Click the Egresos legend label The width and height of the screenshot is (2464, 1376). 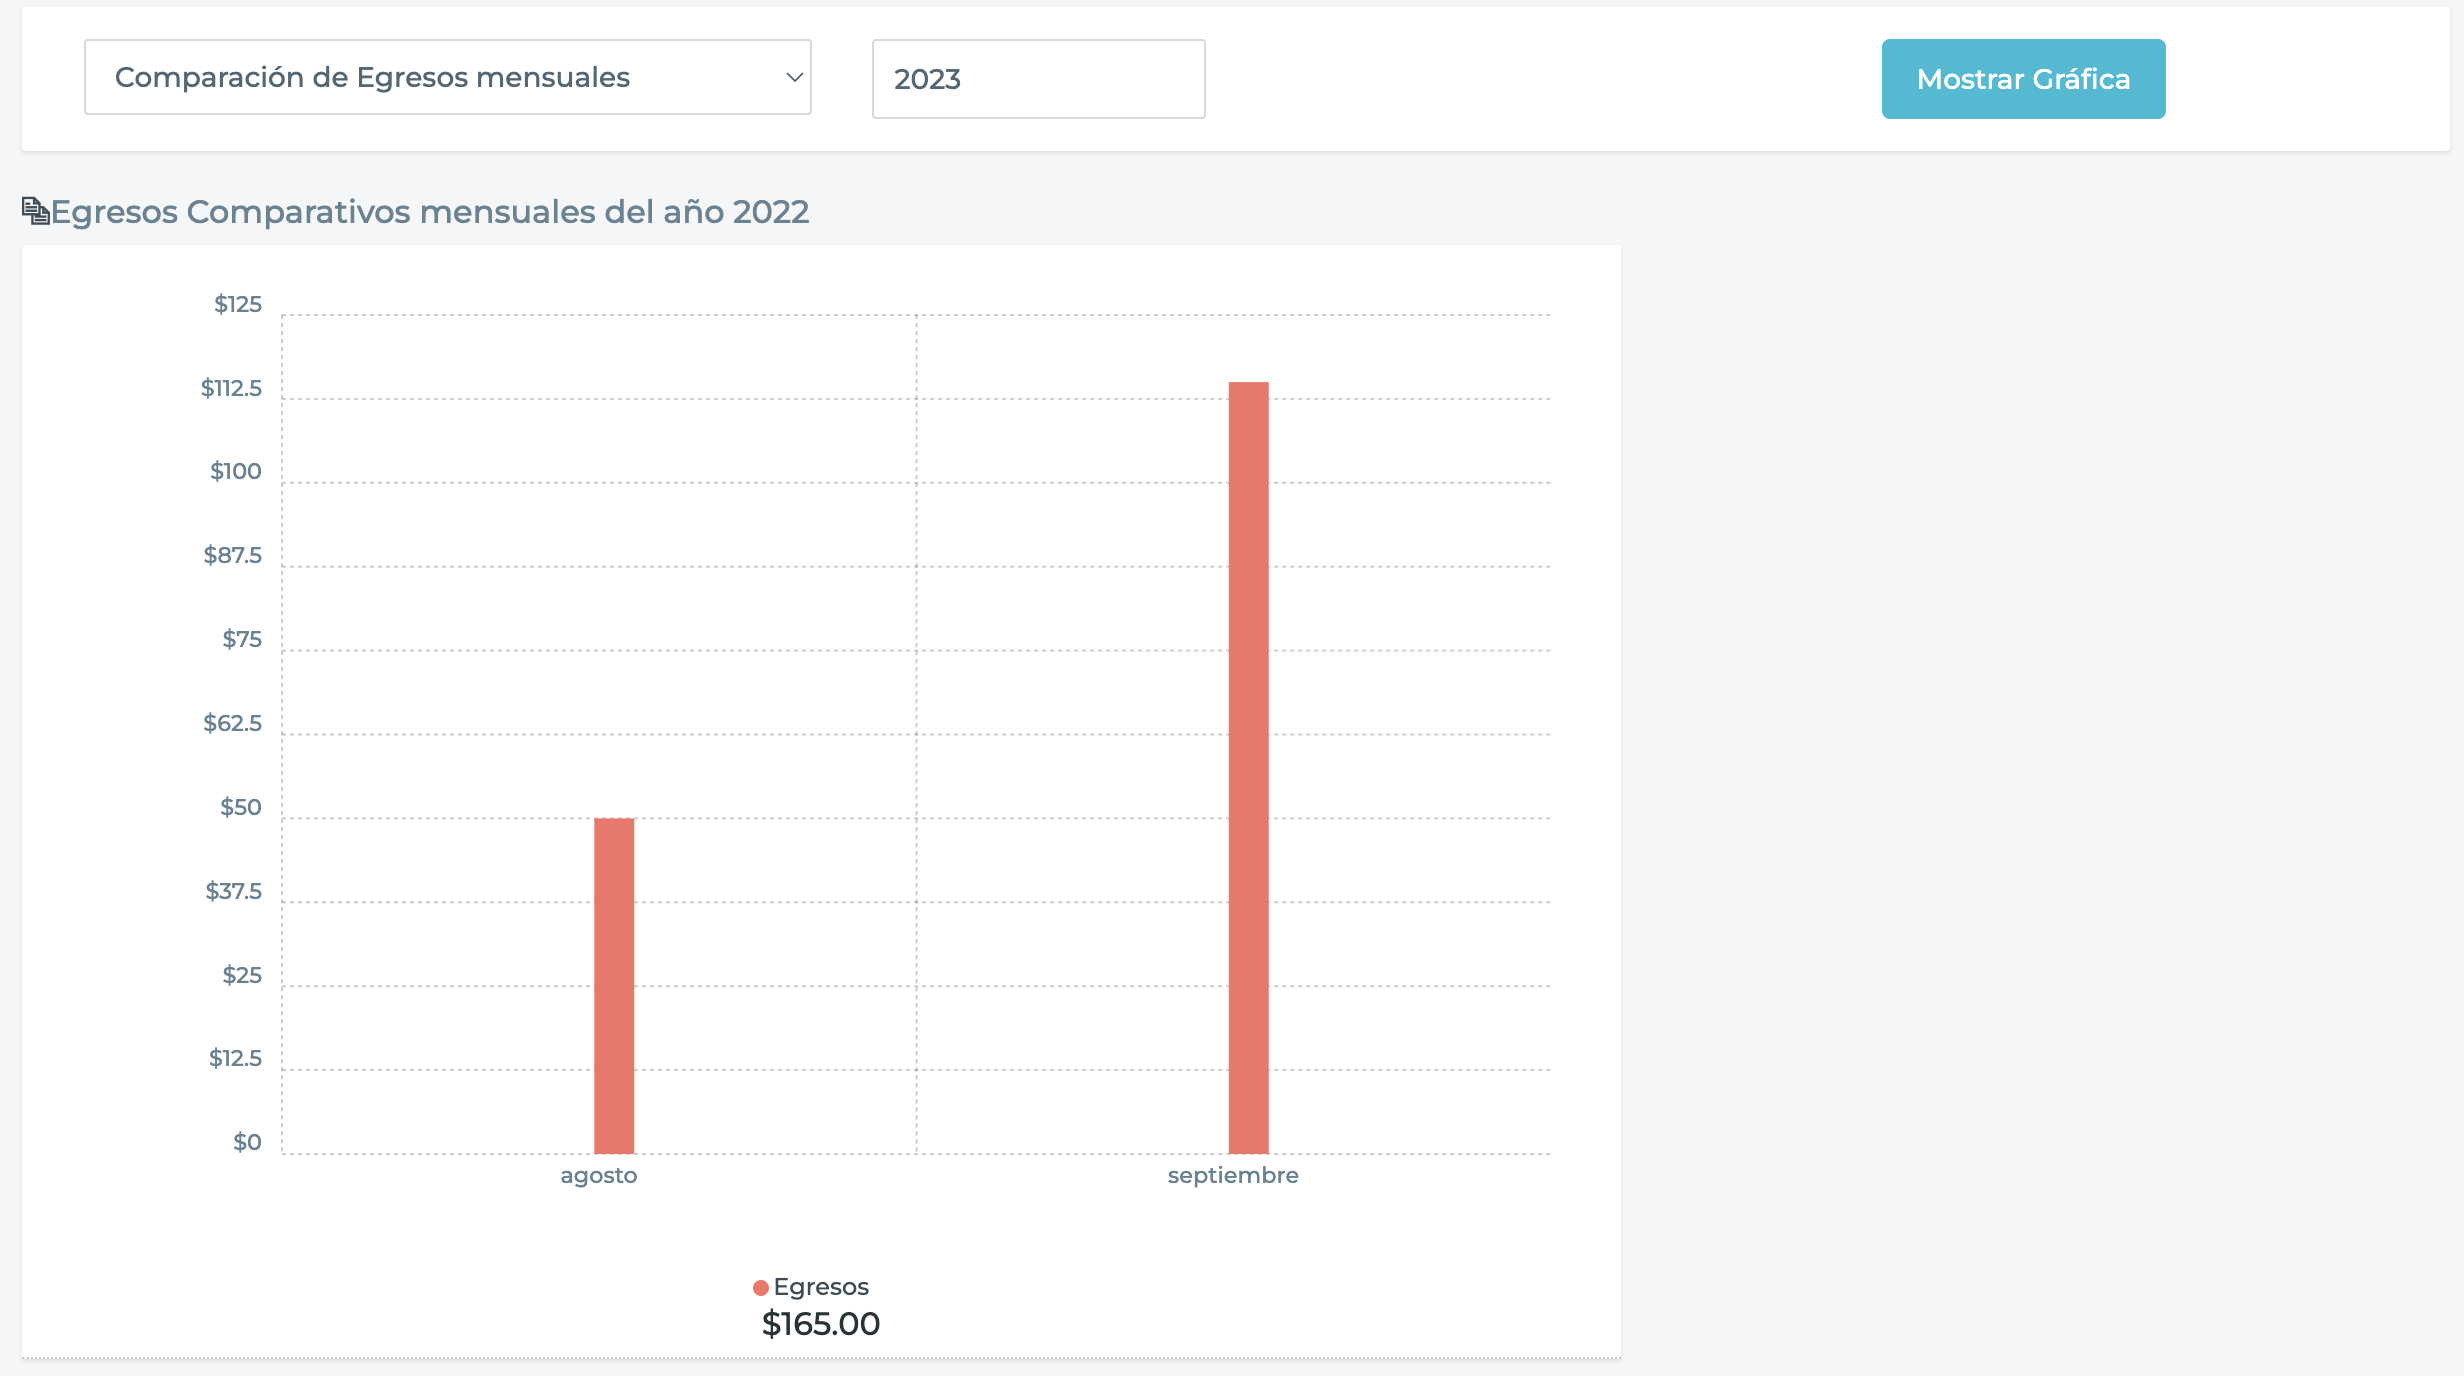pyautogui.click(x=821, y=1287)
